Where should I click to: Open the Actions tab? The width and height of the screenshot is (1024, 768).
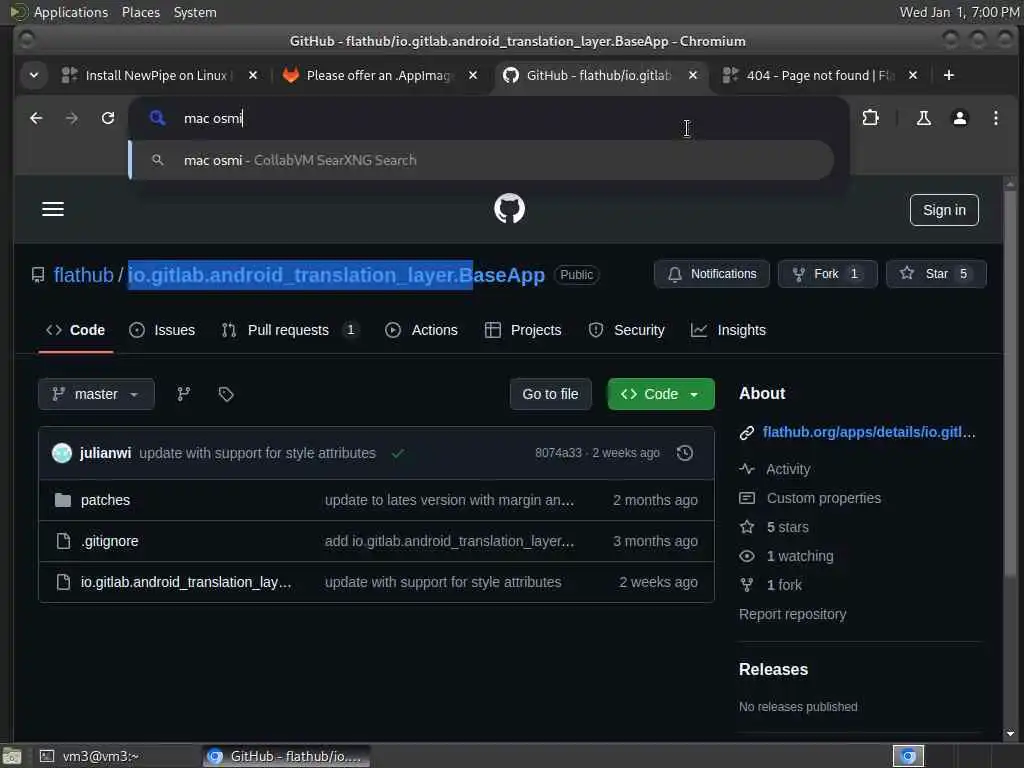point(421,330)
